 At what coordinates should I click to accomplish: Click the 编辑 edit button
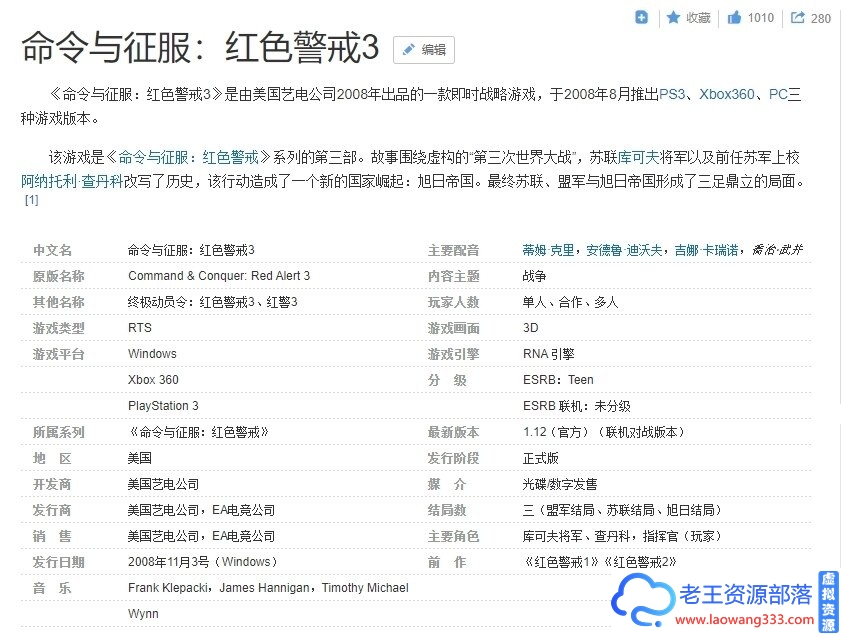[x=424, y=50]
